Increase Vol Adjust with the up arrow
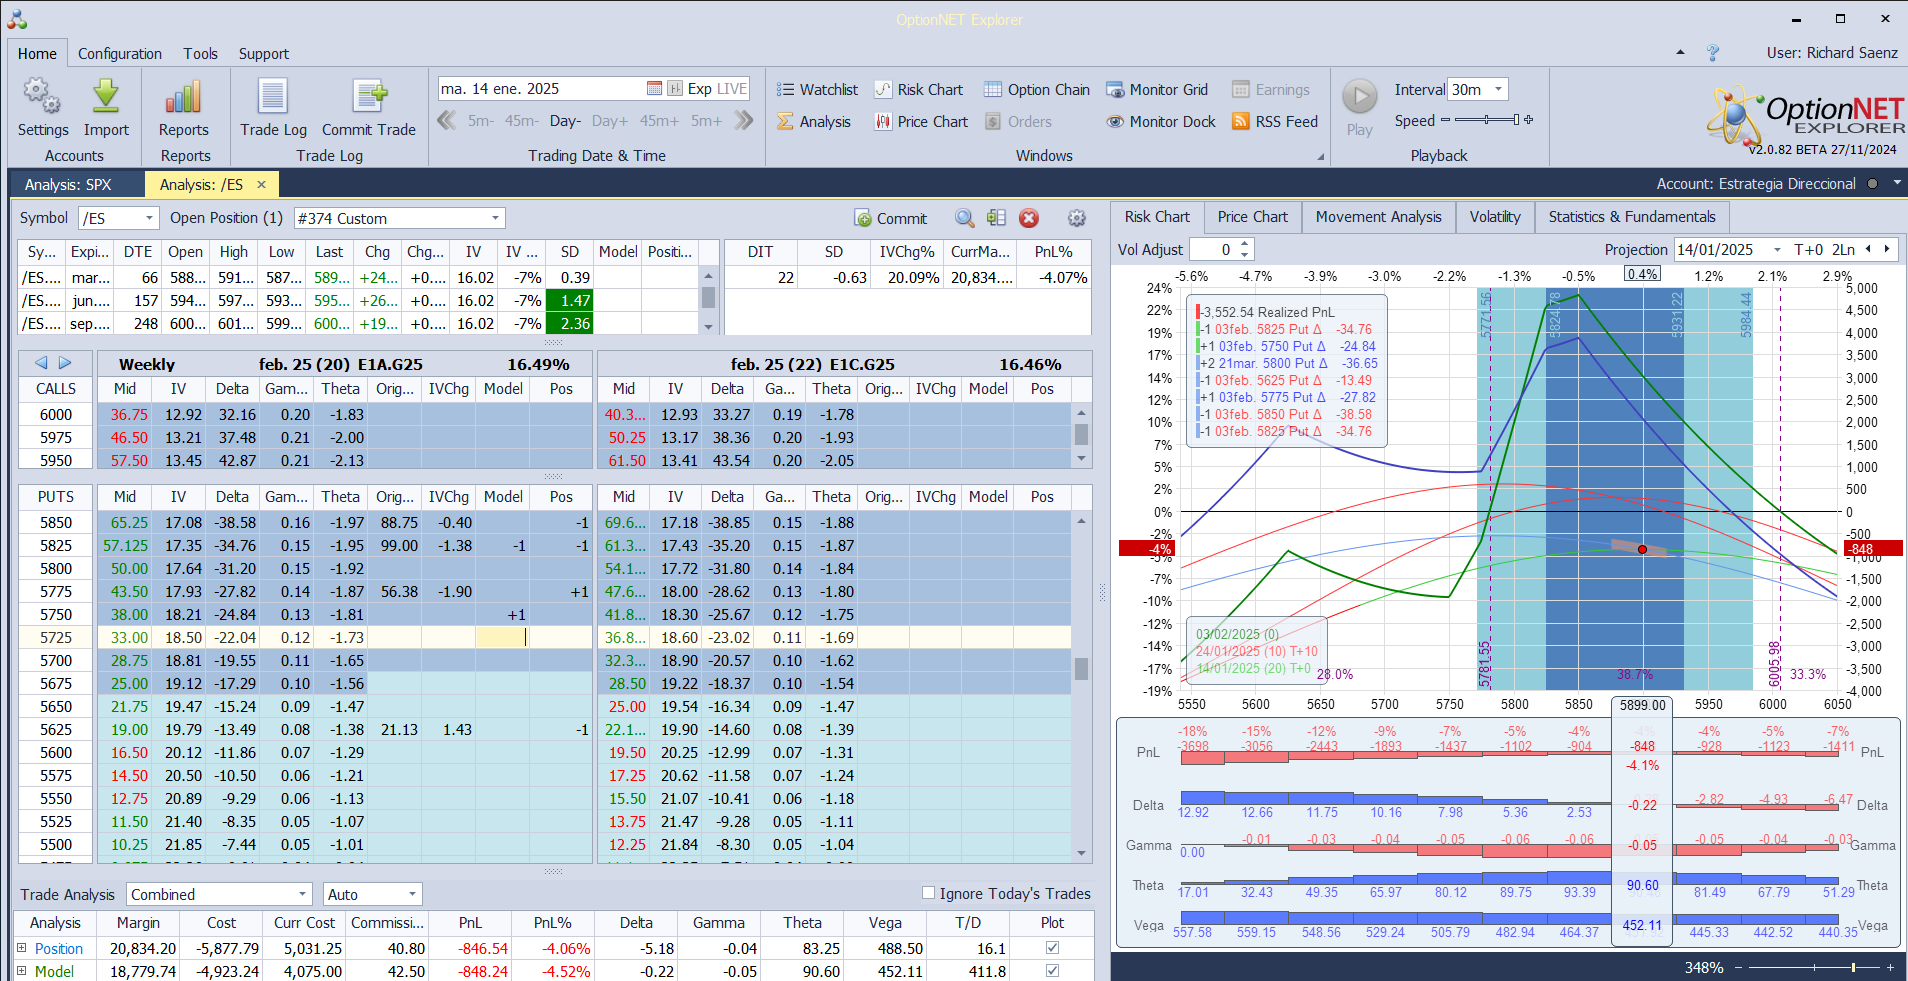1908x981 pixels. [x=1244, y=244]
